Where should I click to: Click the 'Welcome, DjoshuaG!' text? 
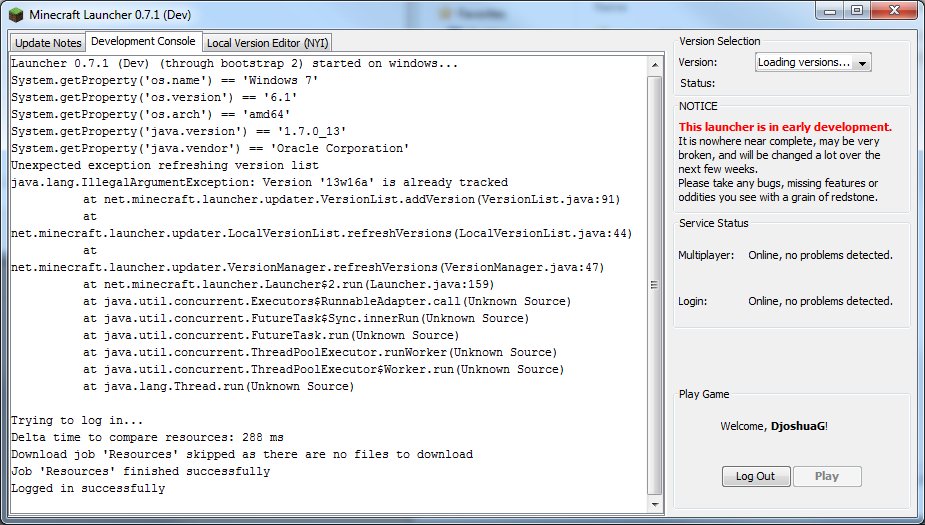point(774,426)
